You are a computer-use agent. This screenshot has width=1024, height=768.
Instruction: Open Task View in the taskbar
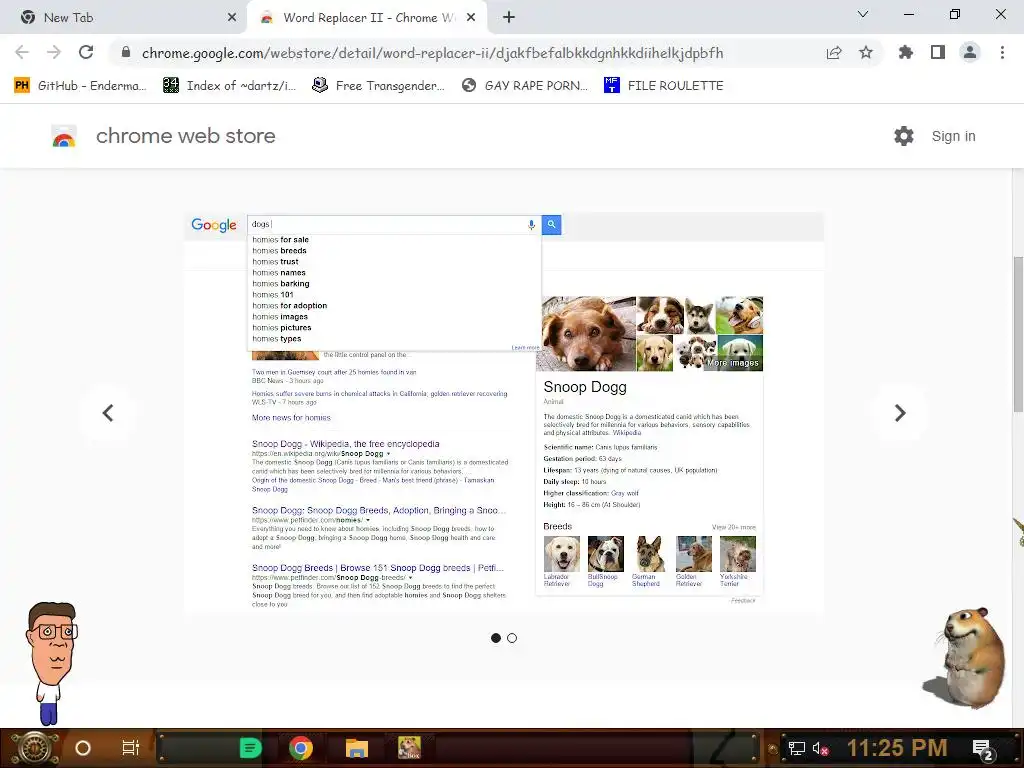[131, 748]
